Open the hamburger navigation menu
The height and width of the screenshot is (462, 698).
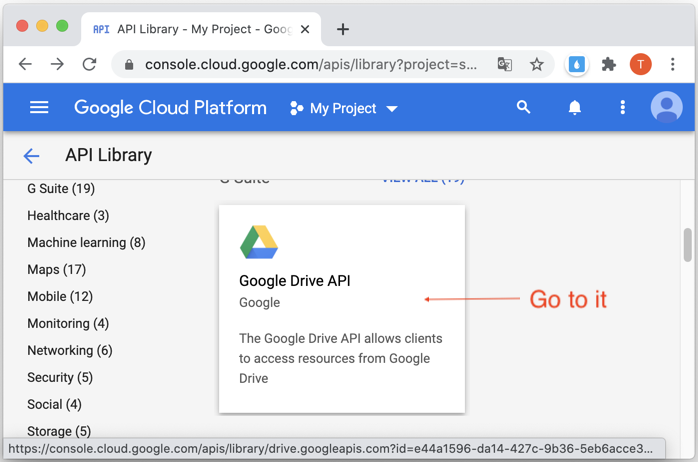coord(39,107)
